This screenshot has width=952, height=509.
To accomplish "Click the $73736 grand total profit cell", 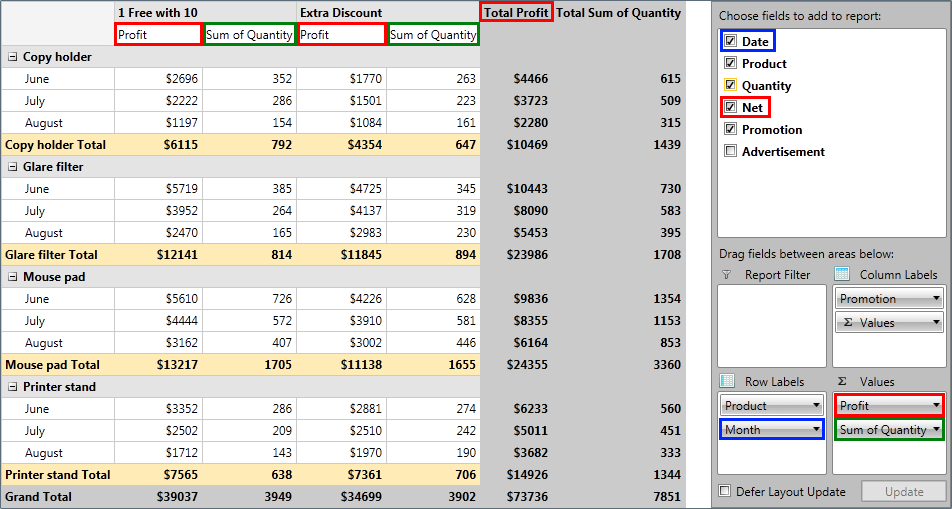I will tap(527, 497).
